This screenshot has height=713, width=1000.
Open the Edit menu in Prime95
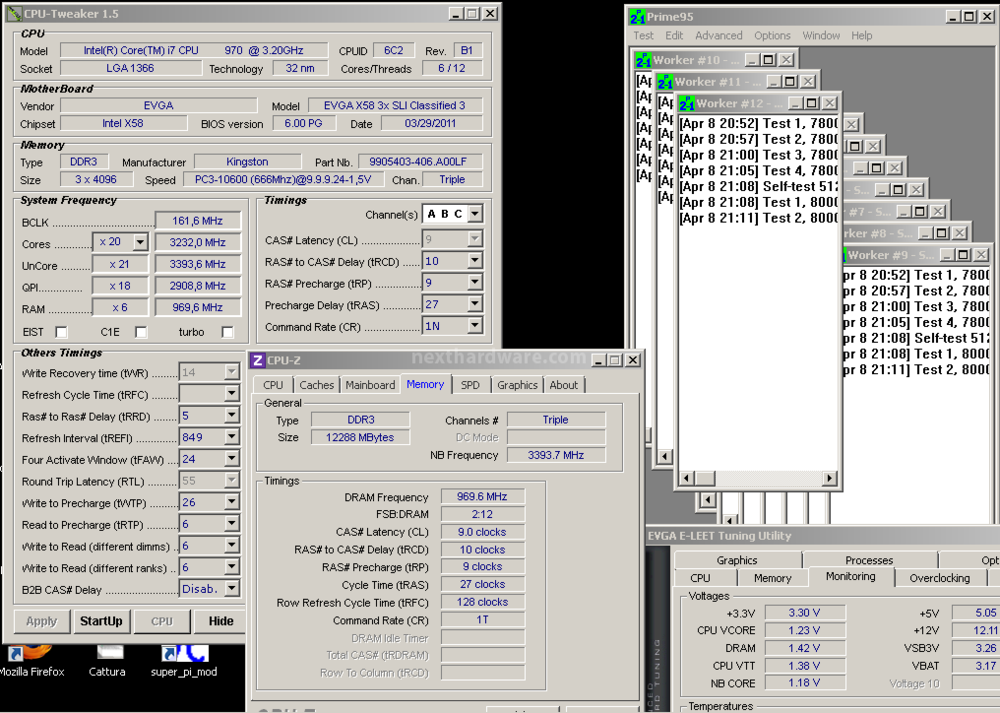674,36
